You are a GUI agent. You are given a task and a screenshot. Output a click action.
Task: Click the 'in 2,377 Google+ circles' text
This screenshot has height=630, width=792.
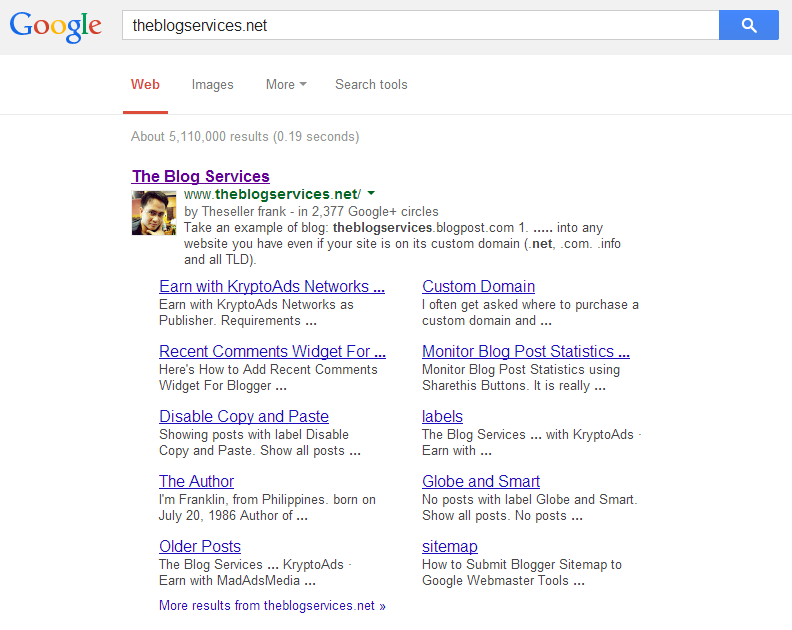point(368,211)
